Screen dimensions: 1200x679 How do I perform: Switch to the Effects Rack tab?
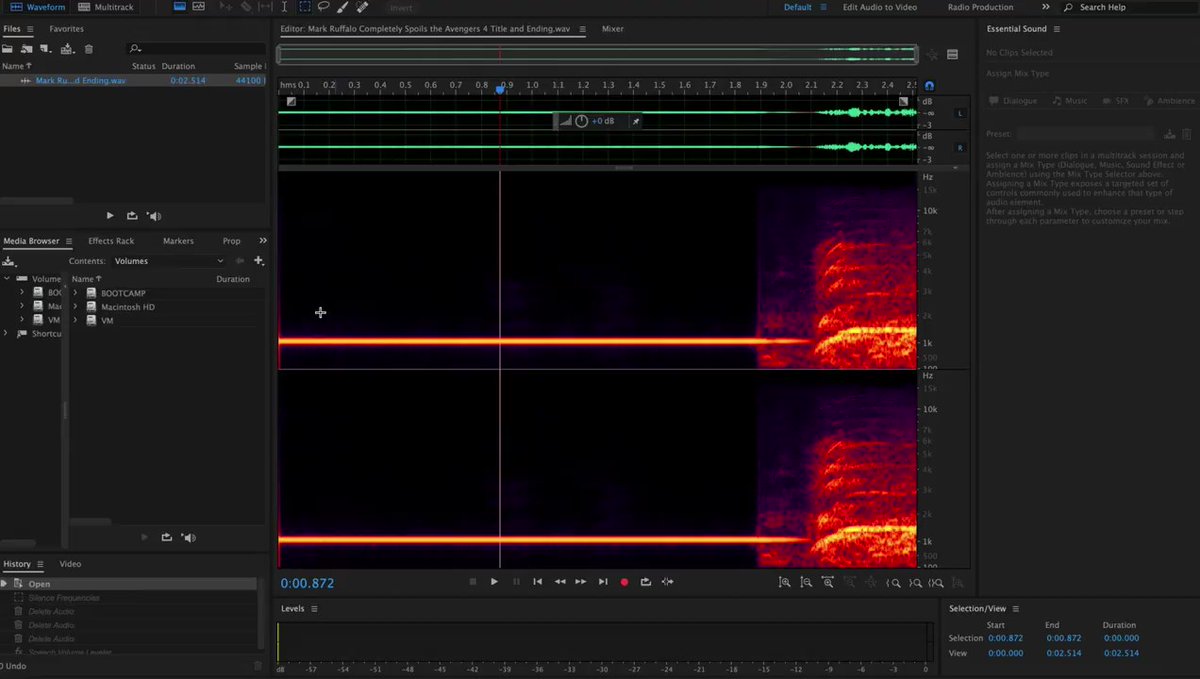point(111,241)
